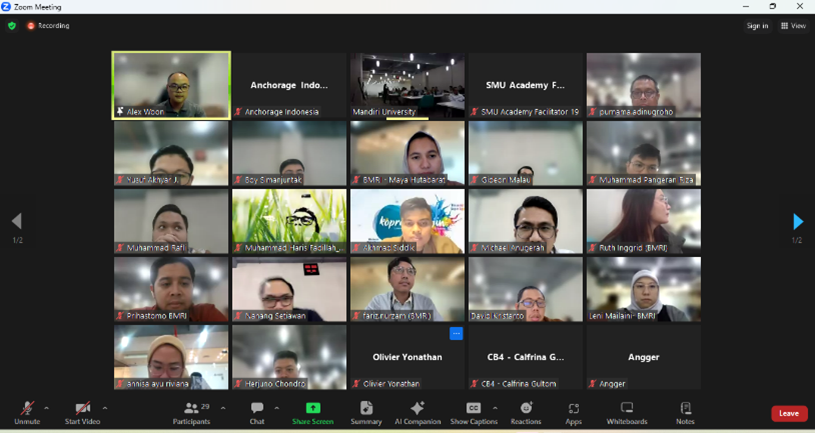The height and width of the screenshot is (433, 815).
Task: Unmute the microphone
Action: tap(27, 412)
